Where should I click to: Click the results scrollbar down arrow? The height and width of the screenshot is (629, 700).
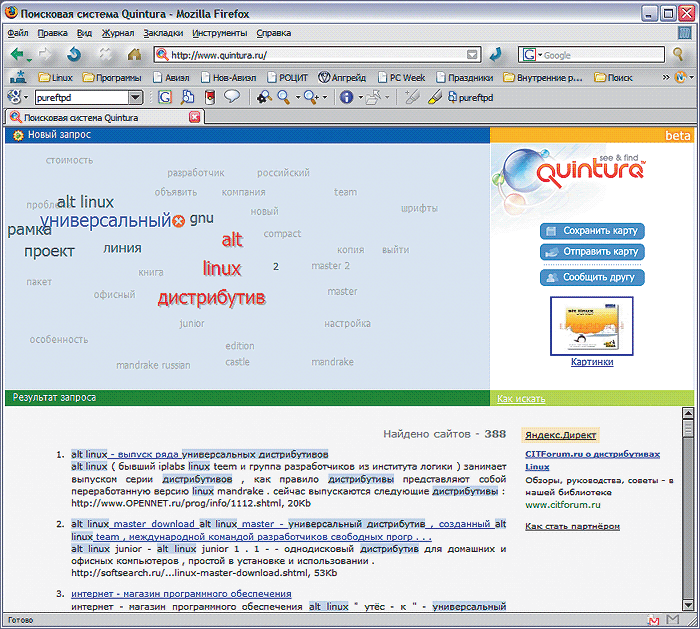click(x=688, y=605)
